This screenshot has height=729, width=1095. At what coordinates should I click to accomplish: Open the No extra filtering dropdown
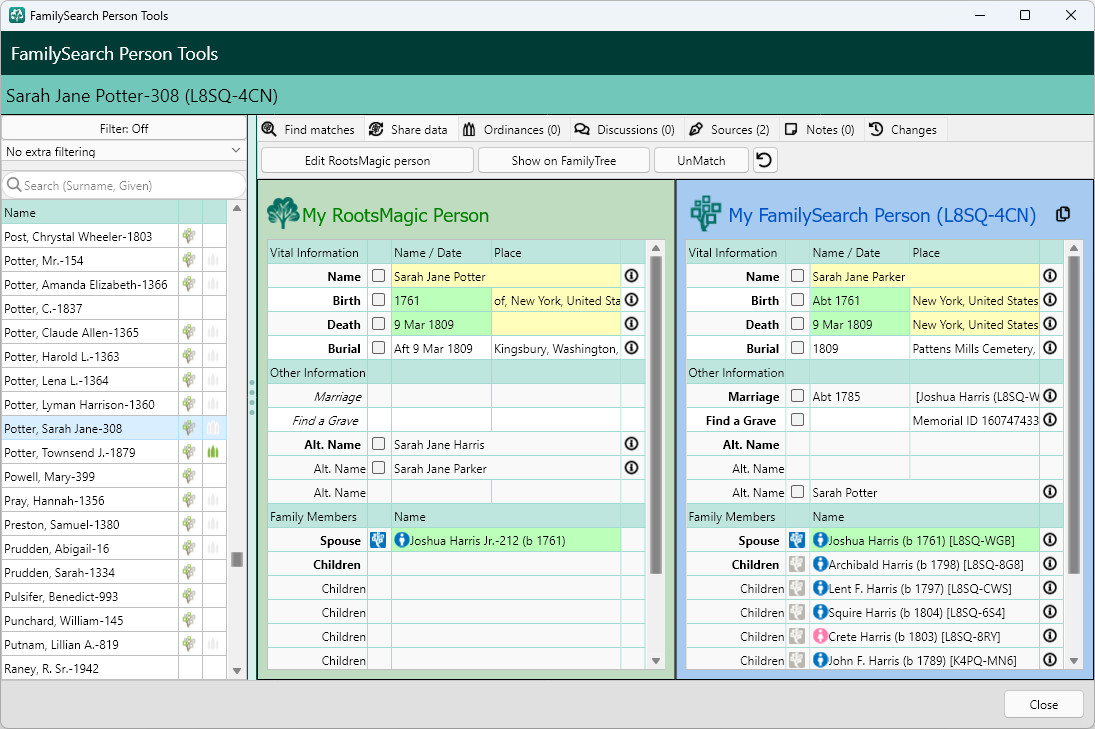pyautogui.click(x=124, y=151)
